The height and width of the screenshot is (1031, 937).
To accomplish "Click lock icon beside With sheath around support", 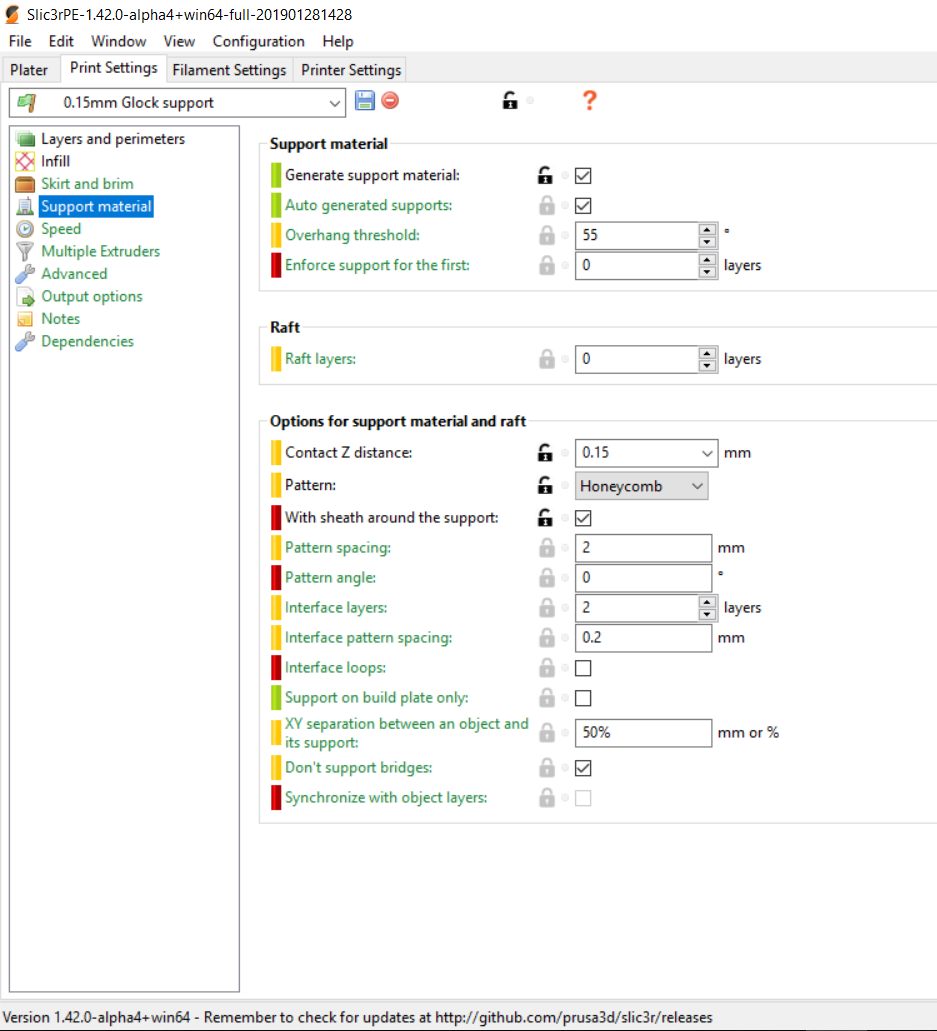I will coord(545,518).
